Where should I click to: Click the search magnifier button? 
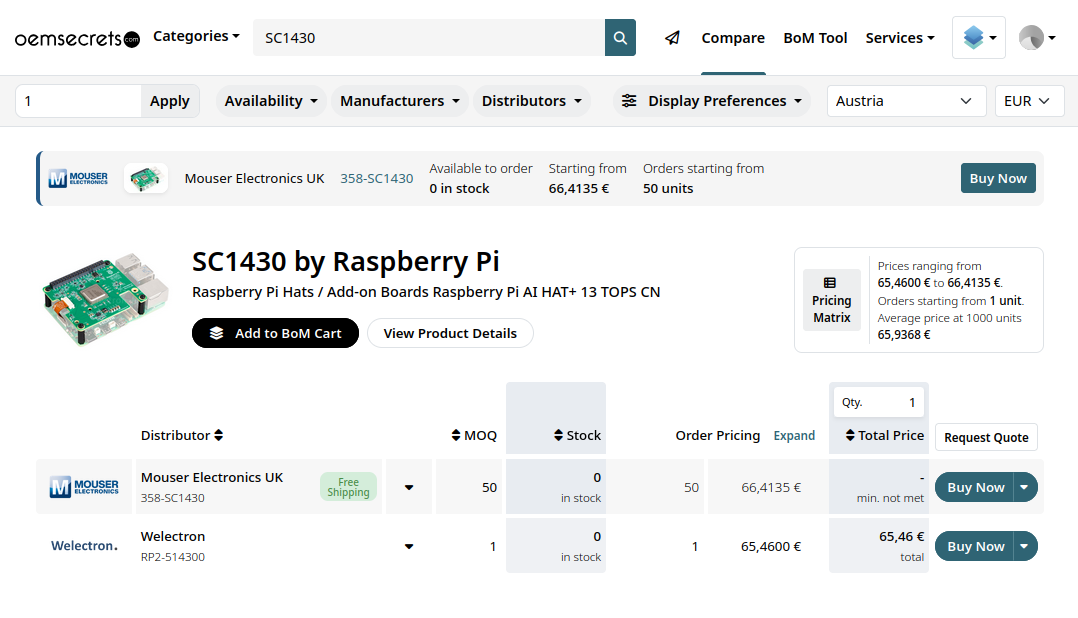coord(620,38)
